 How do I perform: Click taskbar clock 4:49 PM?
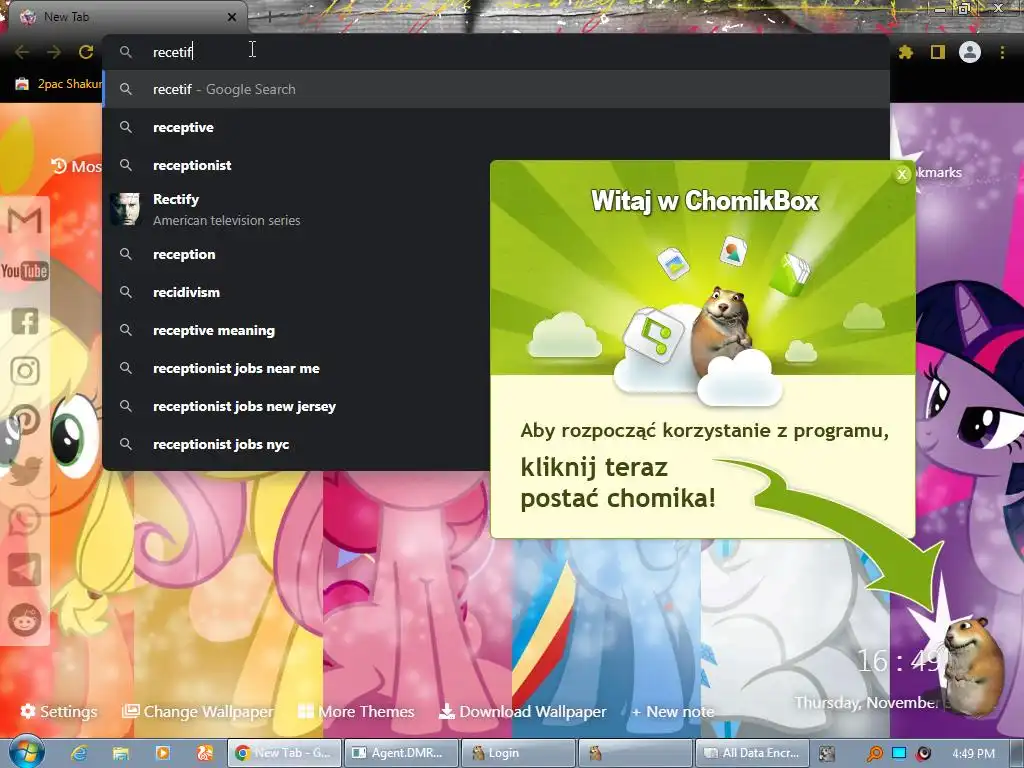point(974,754)
